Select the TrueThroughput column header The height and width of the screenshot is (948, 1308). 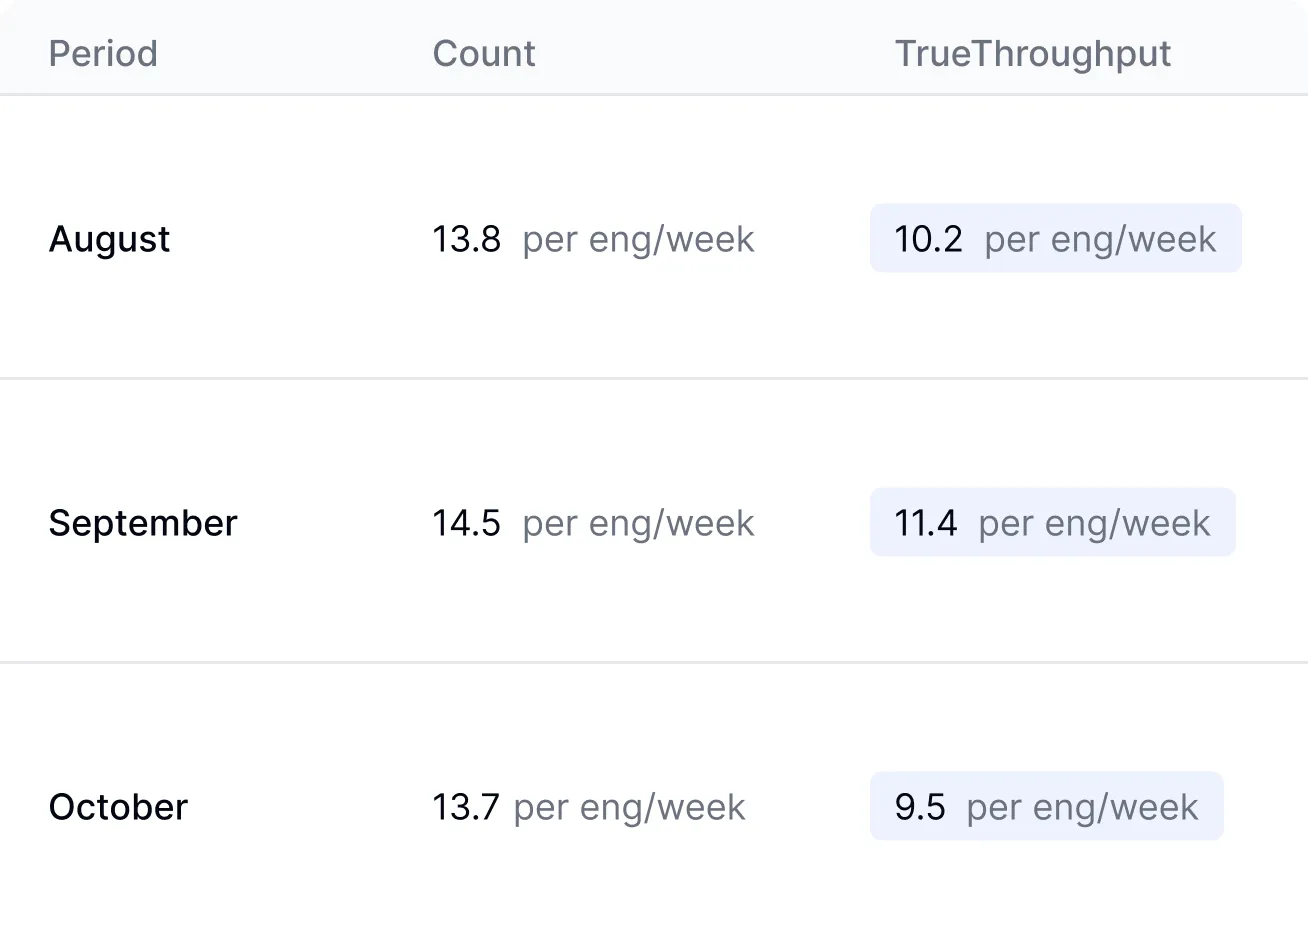point(1032,54)
